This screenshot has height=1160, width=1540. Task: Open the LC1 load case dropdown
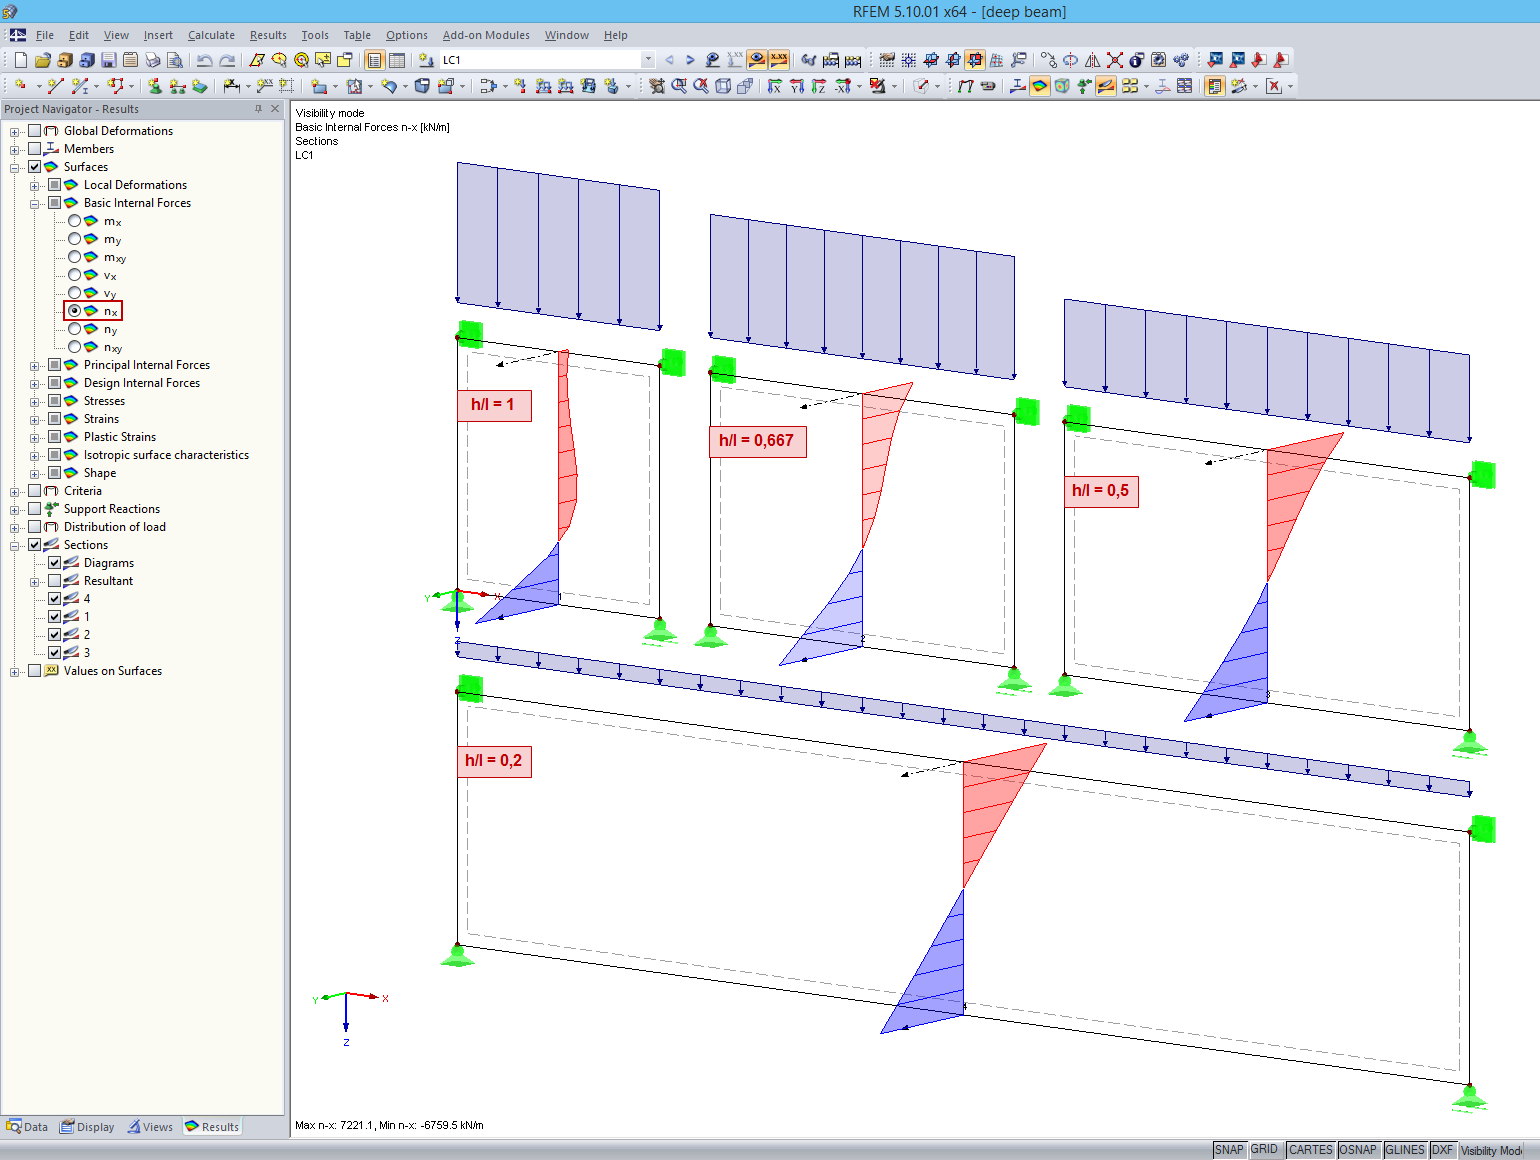[648, 60]
